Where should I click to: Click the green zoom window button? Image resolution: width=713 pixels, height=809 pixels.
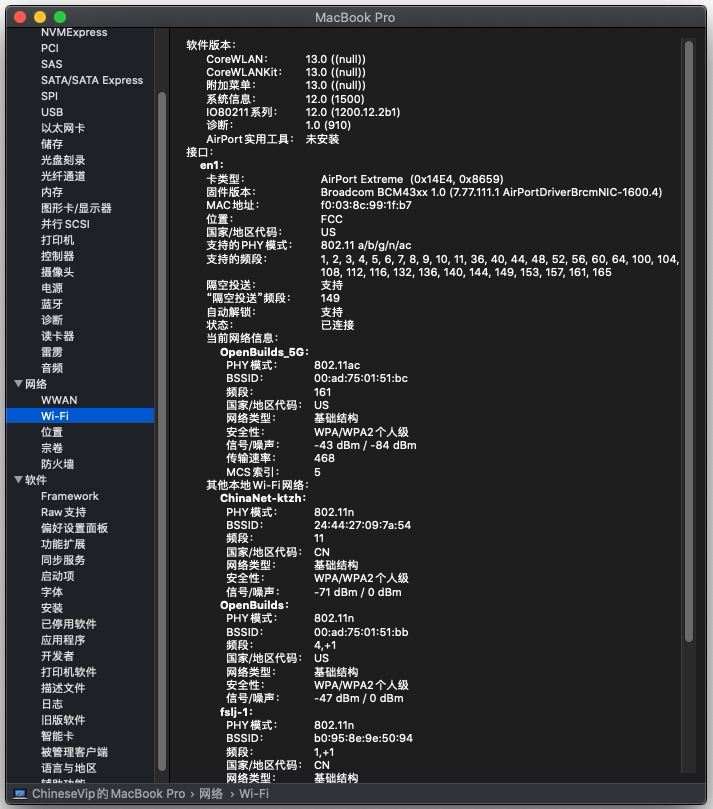[x=60, y=17]
